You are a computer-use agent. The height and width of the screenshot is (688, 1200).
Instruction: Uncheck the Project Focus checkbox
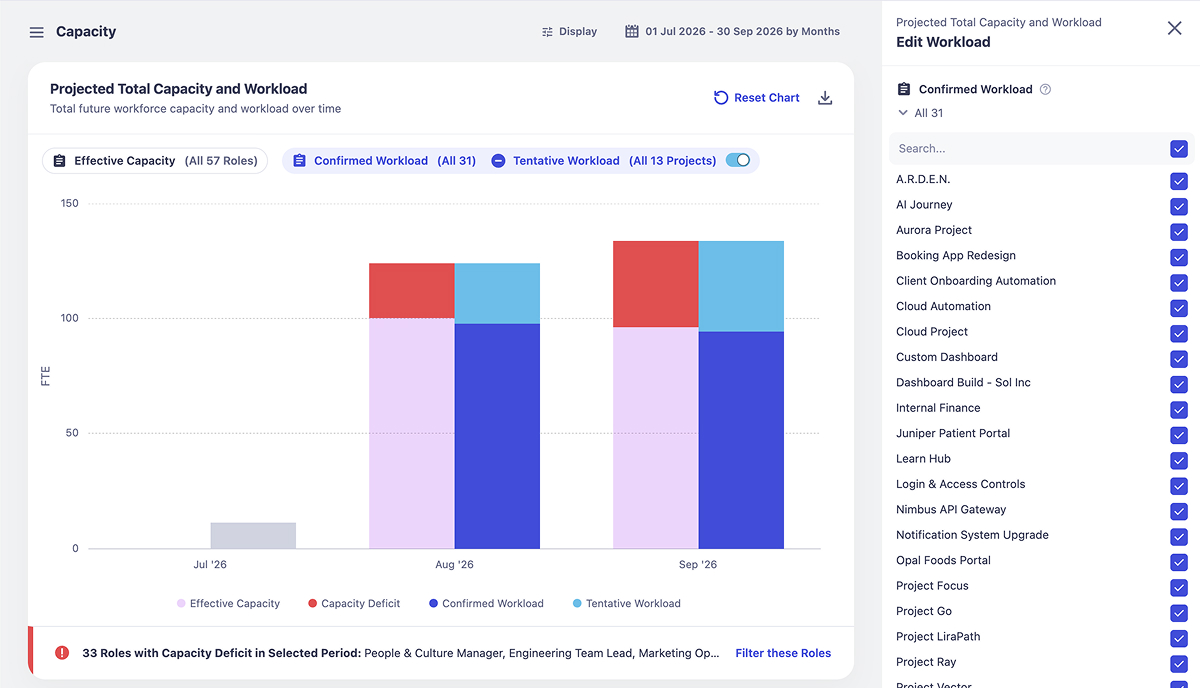click(x=1179, y=587)
